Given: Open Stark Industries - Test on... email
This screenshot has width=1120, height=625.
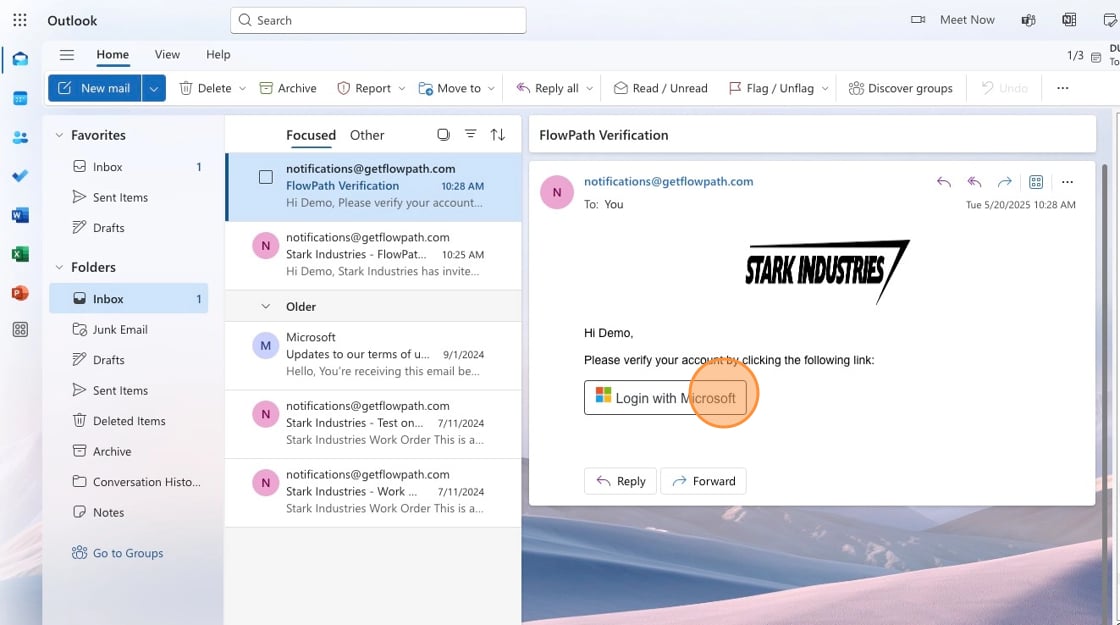Looking at the screenshot, I should [x=373, y=423].
